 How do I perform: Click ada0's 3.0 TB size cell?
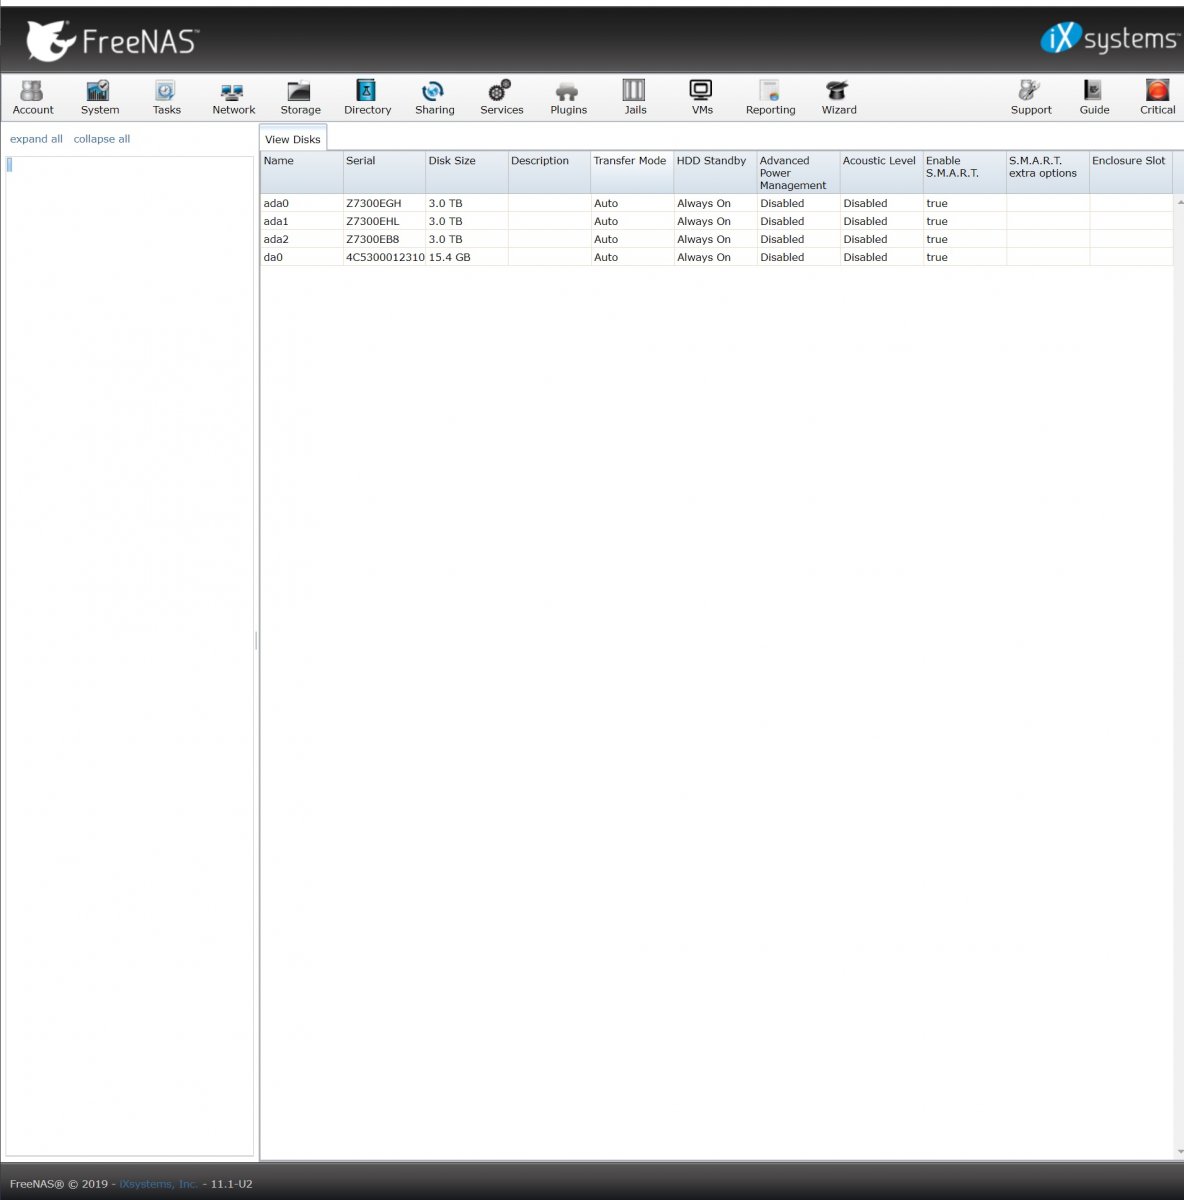pos(467,203)
